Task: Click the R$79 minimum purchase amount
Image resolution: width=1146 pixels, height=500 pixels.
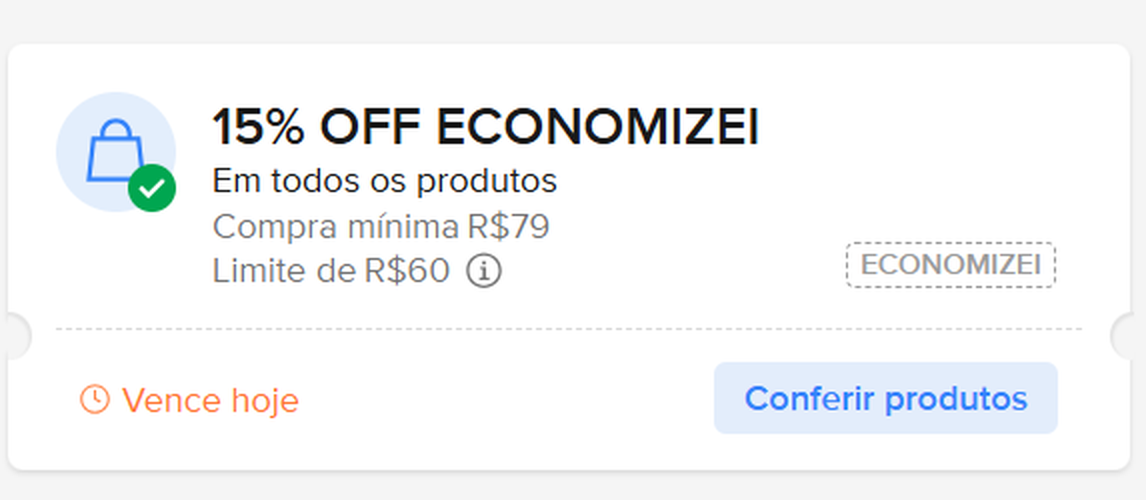Action: (508, 227)
